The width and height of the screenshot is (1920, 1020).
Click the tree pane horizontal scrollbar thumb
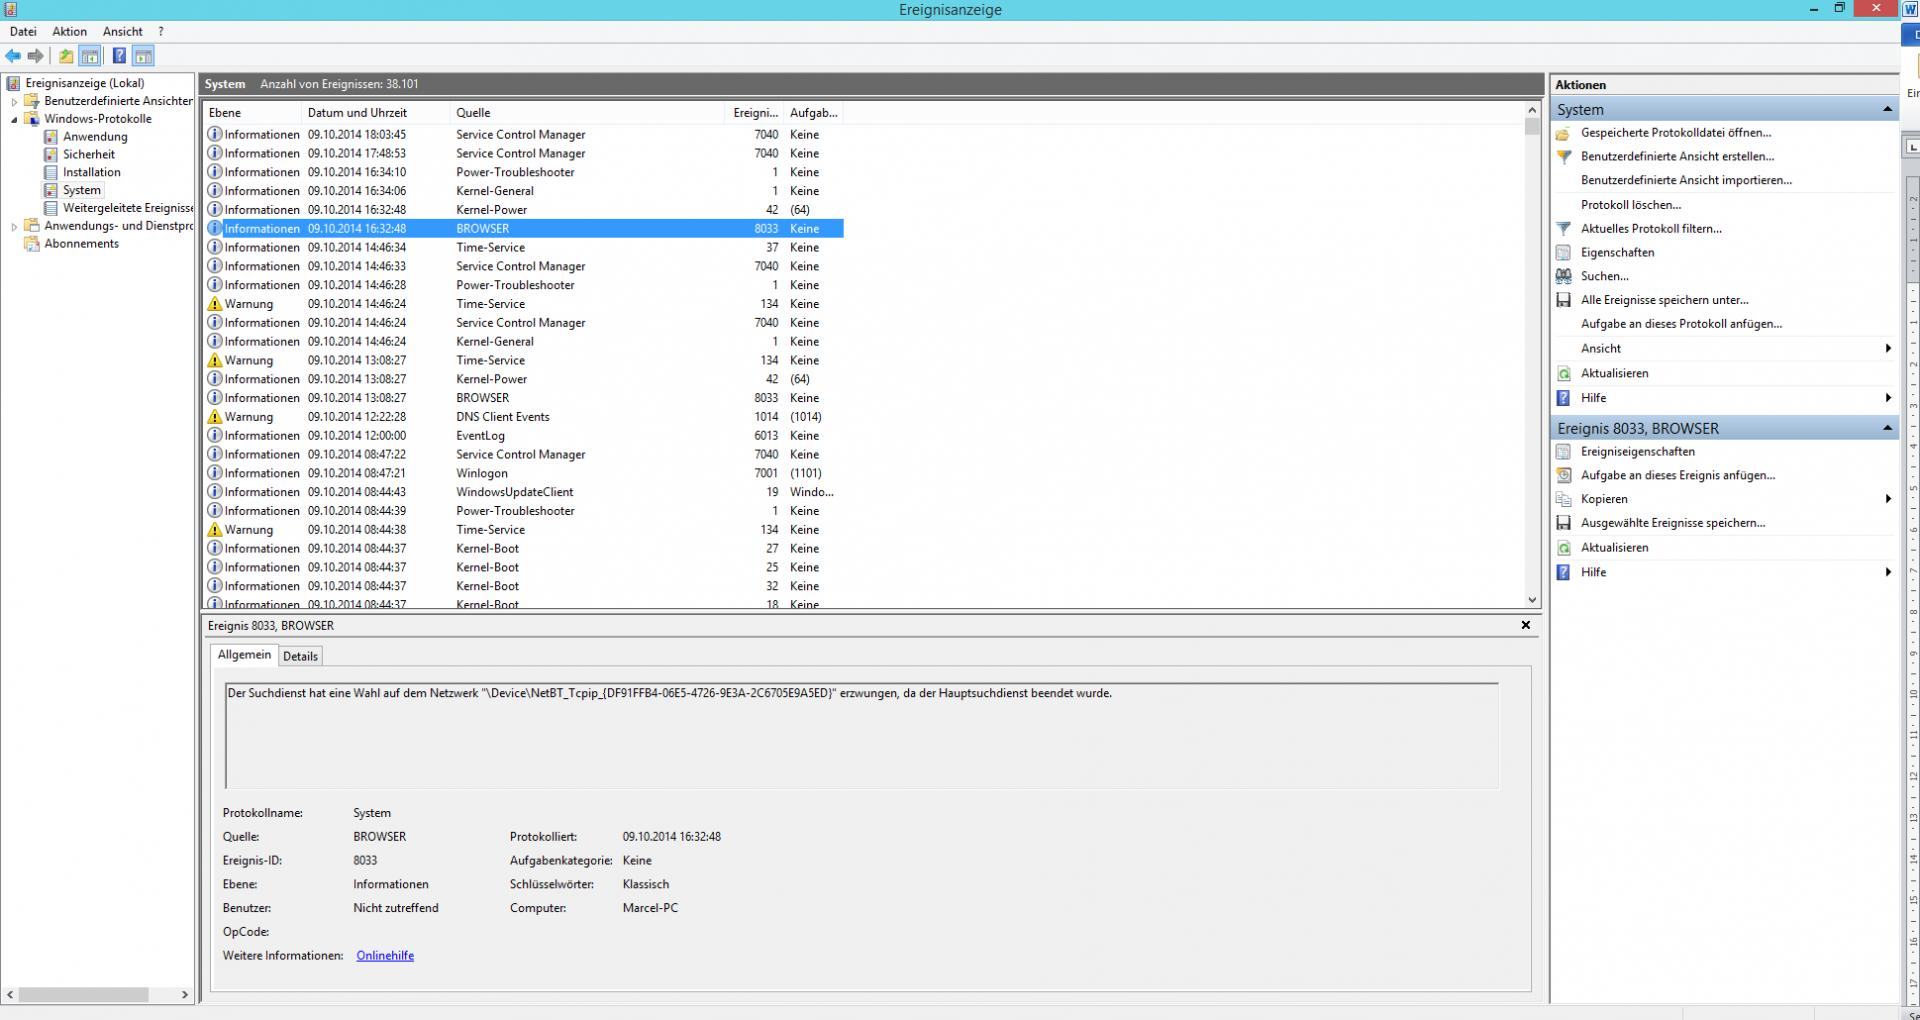(84, 995)
